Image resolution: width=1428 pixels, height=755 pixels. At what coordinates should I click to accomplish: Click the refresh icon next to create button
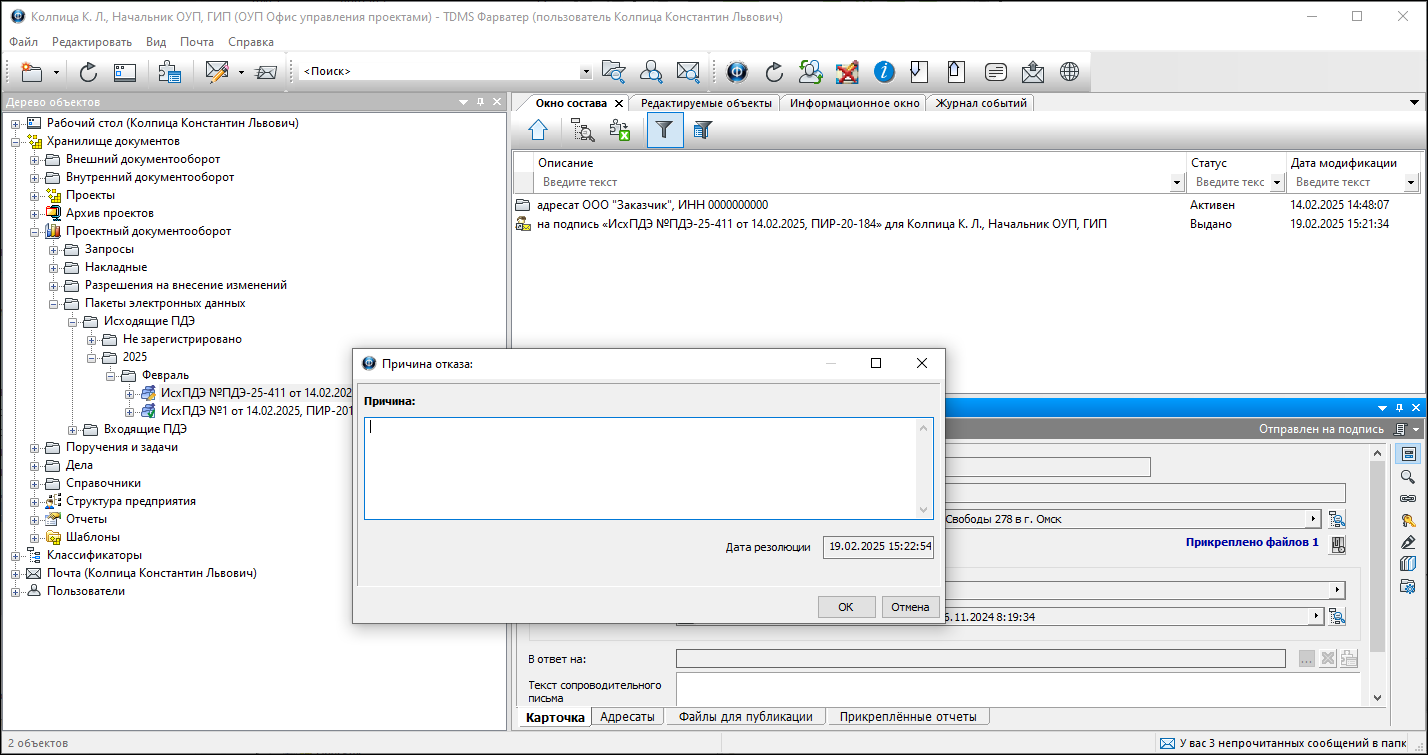pyautogui.click(x=88, y=72)
